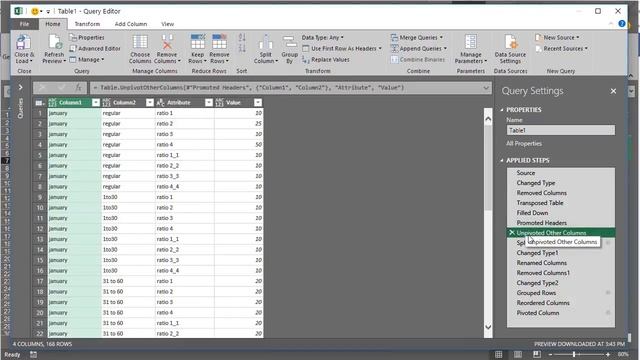
Task: Open the Value column filter dropdown
Action: pos(258,102)
